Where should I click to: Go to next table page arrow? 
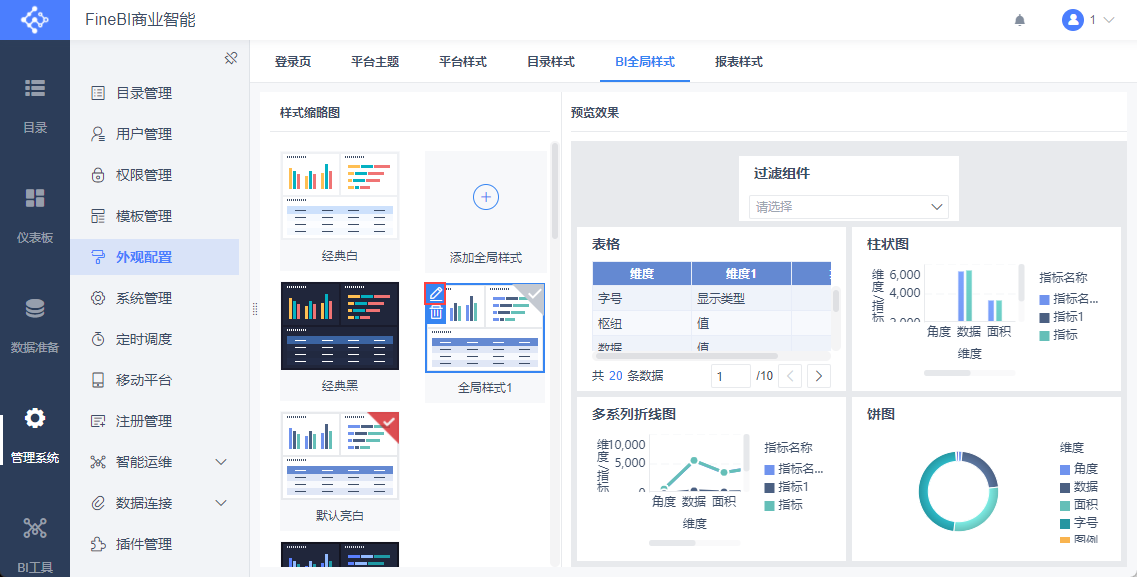pyautogui.click(x=819, y=375)
